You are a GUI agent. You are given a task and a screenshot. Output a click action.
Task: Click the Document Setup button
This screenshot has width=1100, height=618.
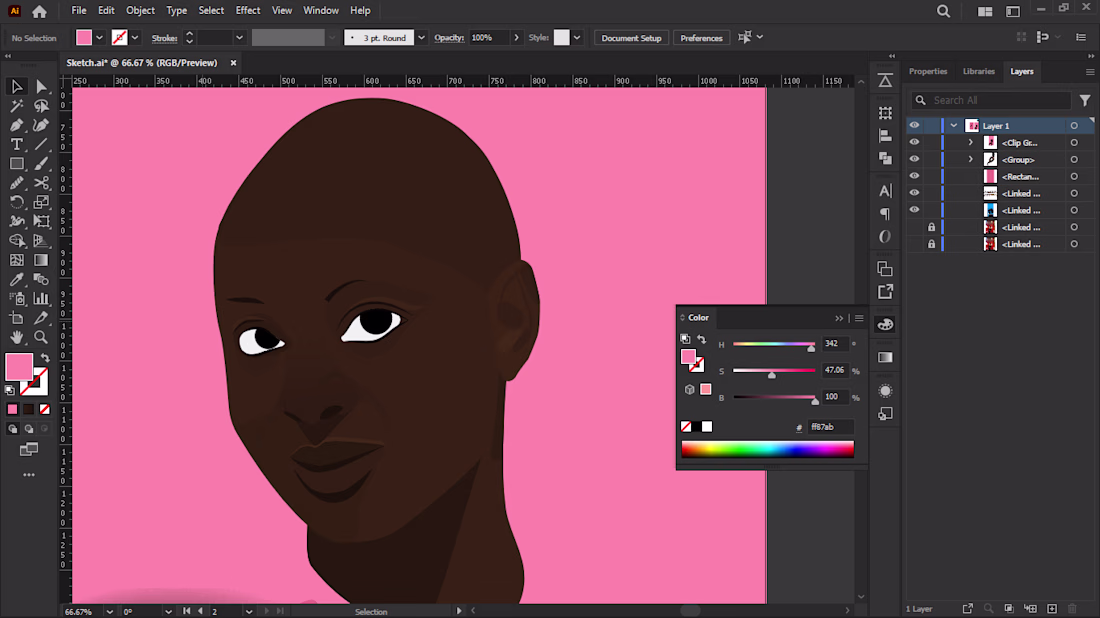(x=631, y=38)
